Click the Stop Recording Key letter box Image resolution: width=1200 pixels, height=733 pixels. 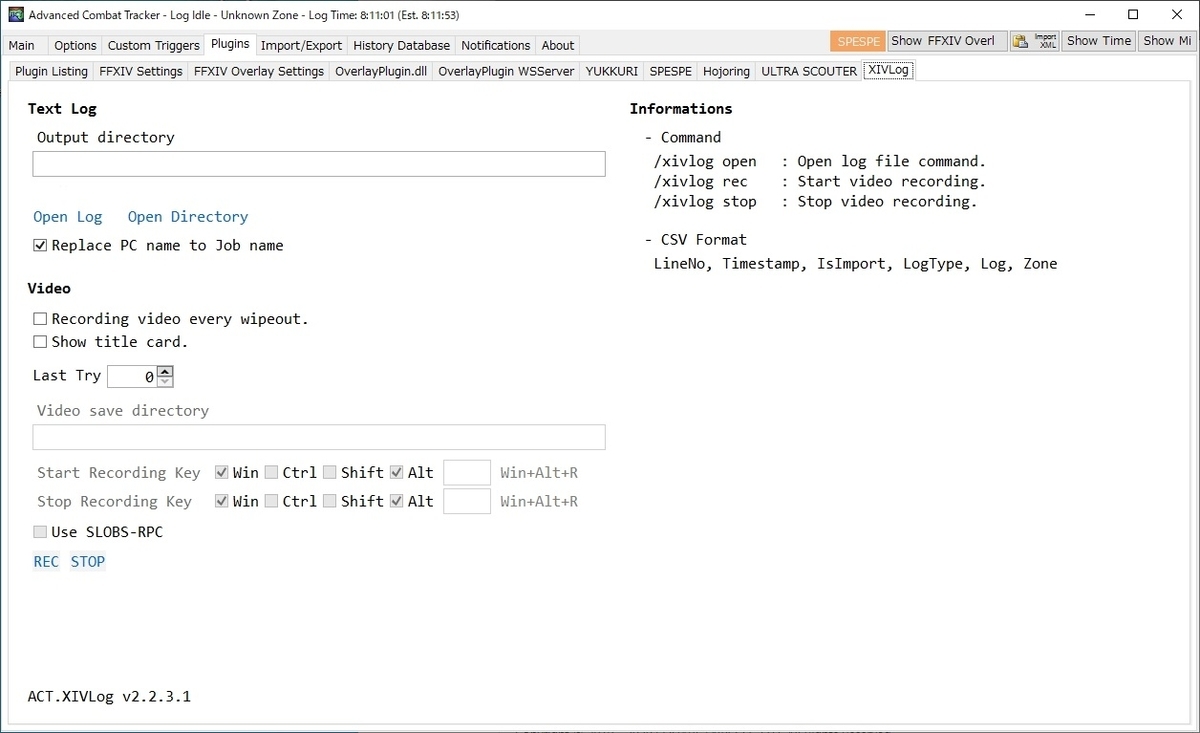click(x=467, y=501)
